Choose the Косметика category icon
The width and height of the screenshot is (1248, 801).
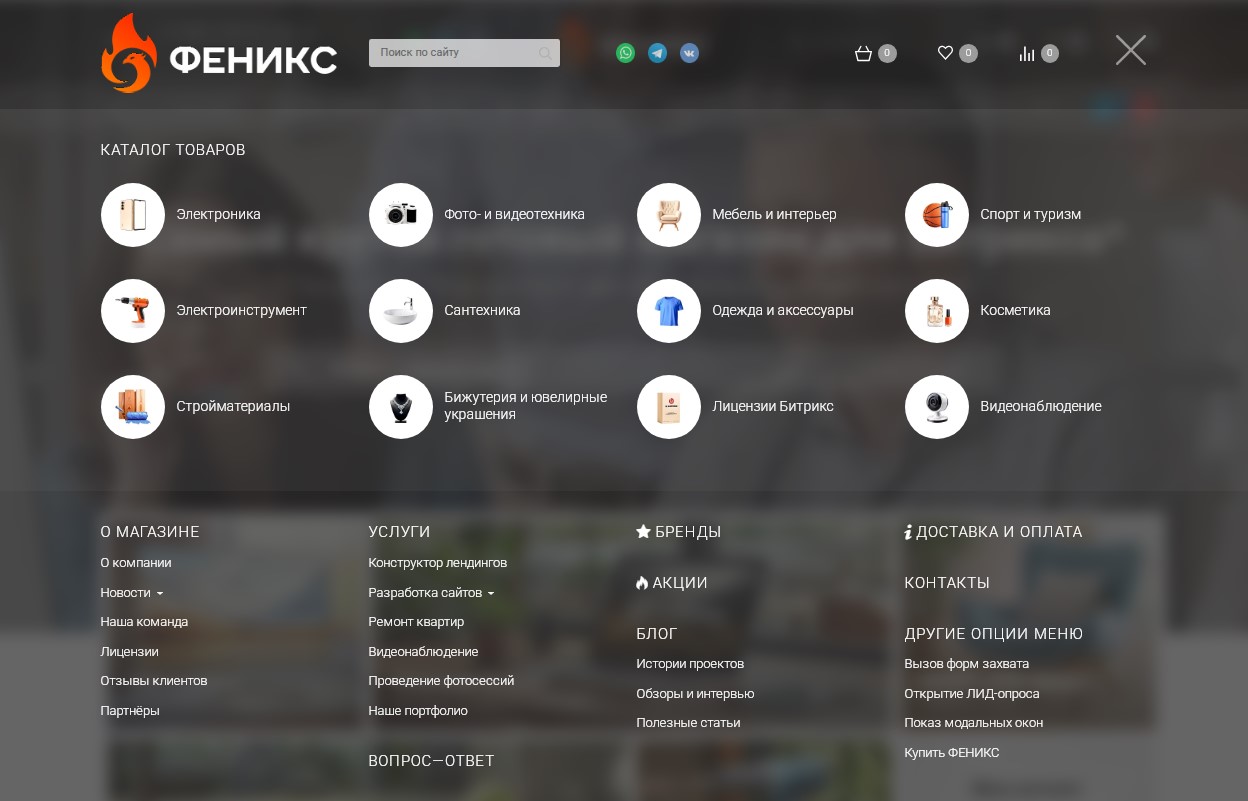pyautogui.click(x=937, y=311)
